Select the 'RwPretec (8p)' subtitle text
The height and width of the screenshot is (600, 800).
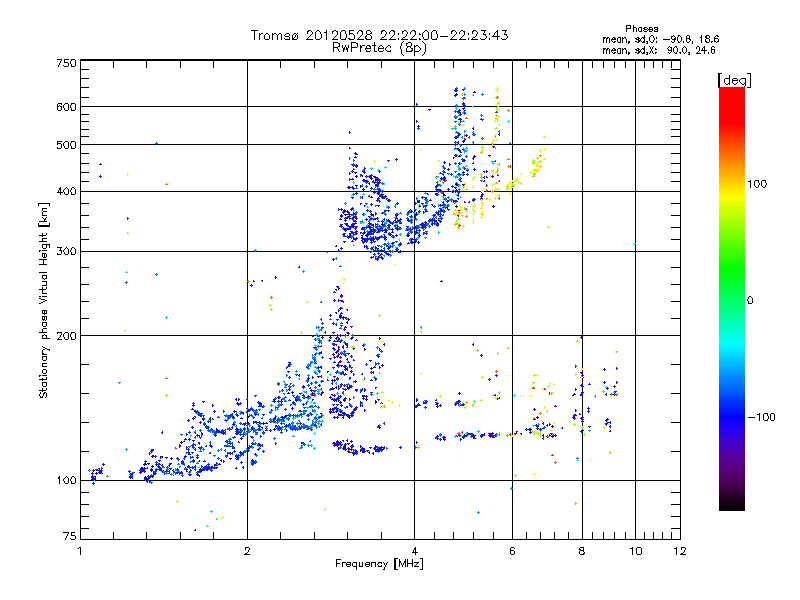coord(379,48)
